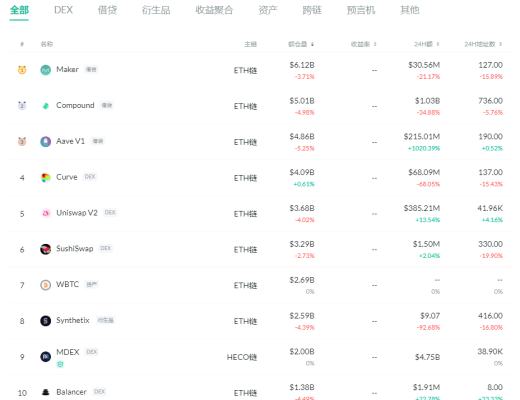
Task: Click the silver rank medal beside Compound
Action: [22, 106]
